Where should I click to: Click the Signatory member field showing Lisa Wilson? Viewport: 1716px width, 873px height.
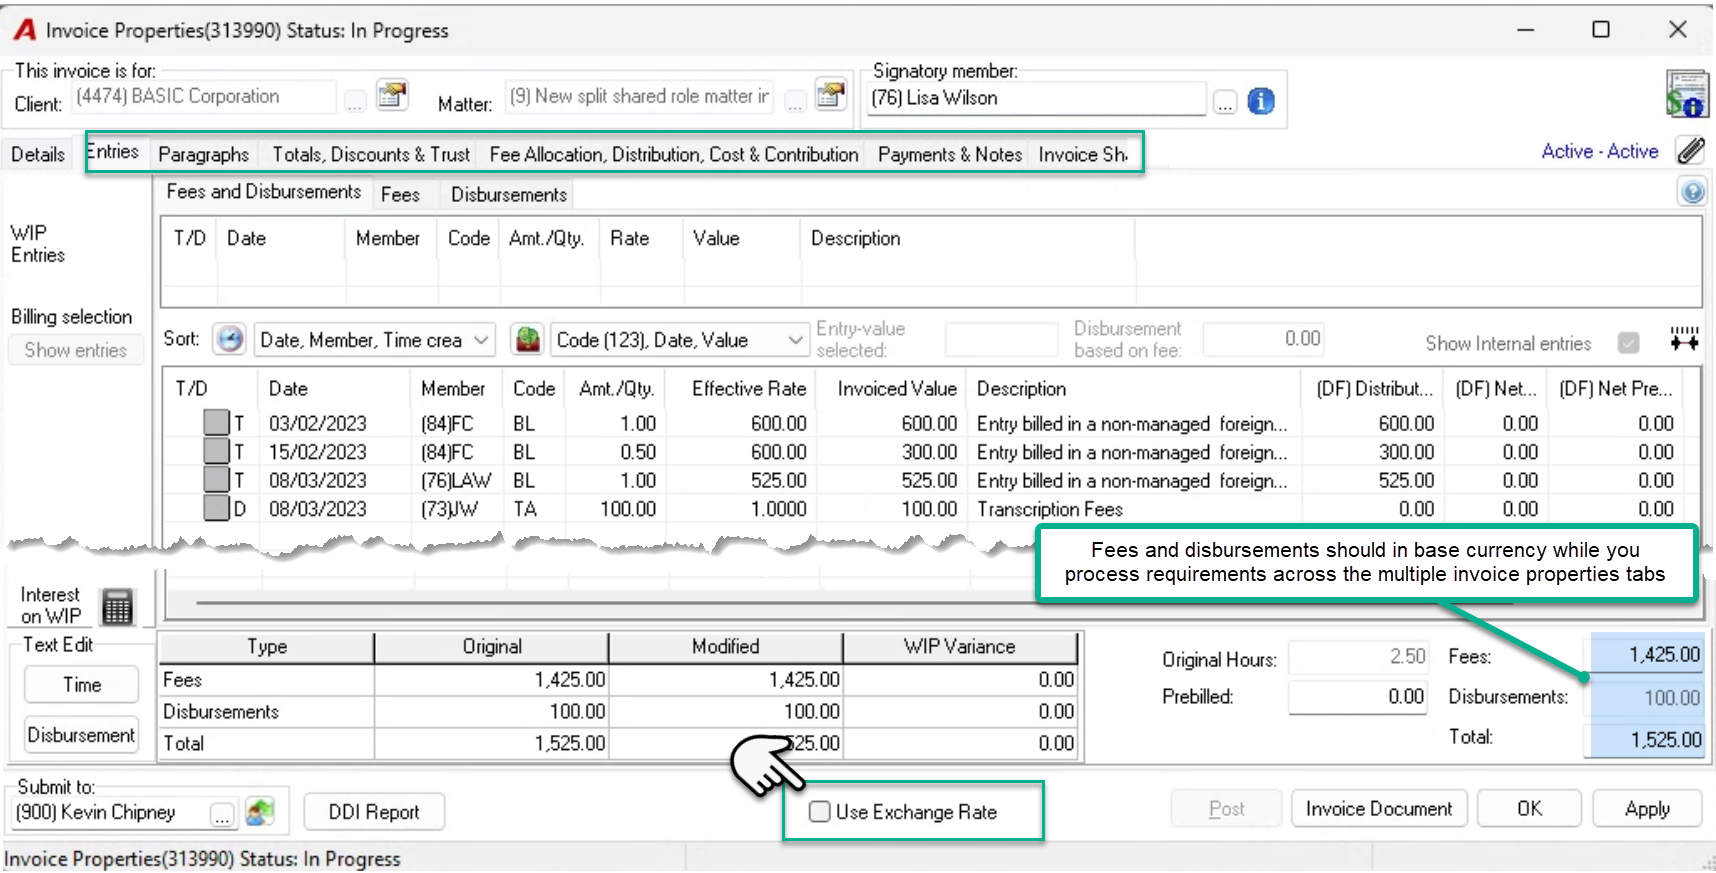coord(1036,98)
